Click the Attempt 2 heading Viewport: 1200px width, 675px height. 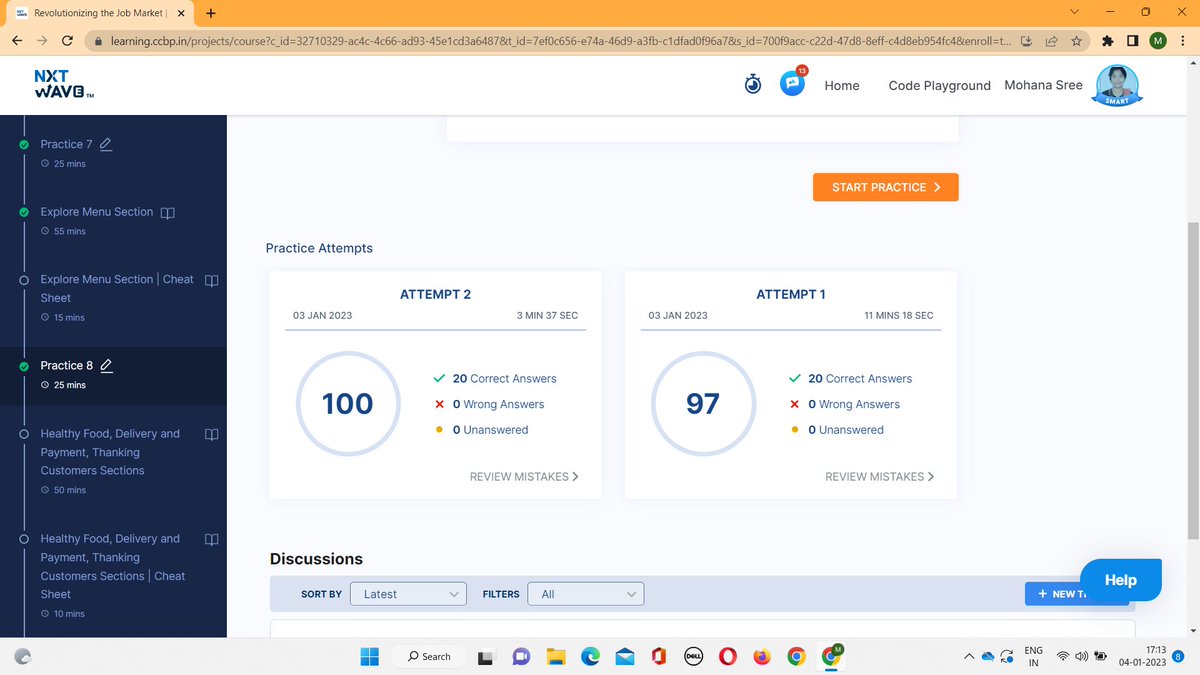(435, 294)
